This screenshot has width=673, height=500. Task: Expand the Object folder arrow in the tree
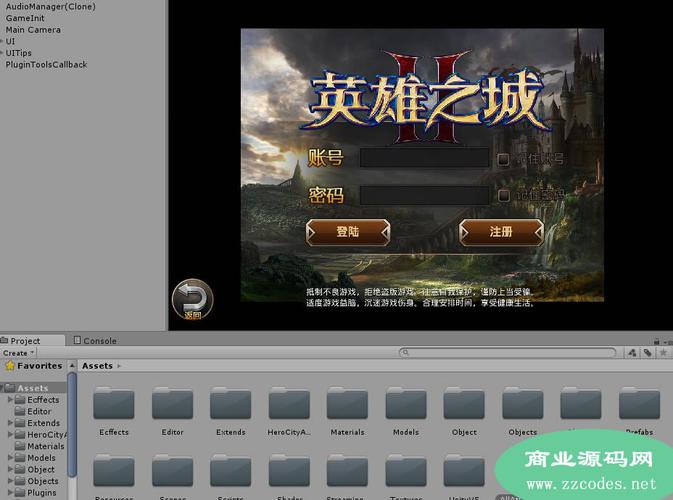tap(10, 469)
